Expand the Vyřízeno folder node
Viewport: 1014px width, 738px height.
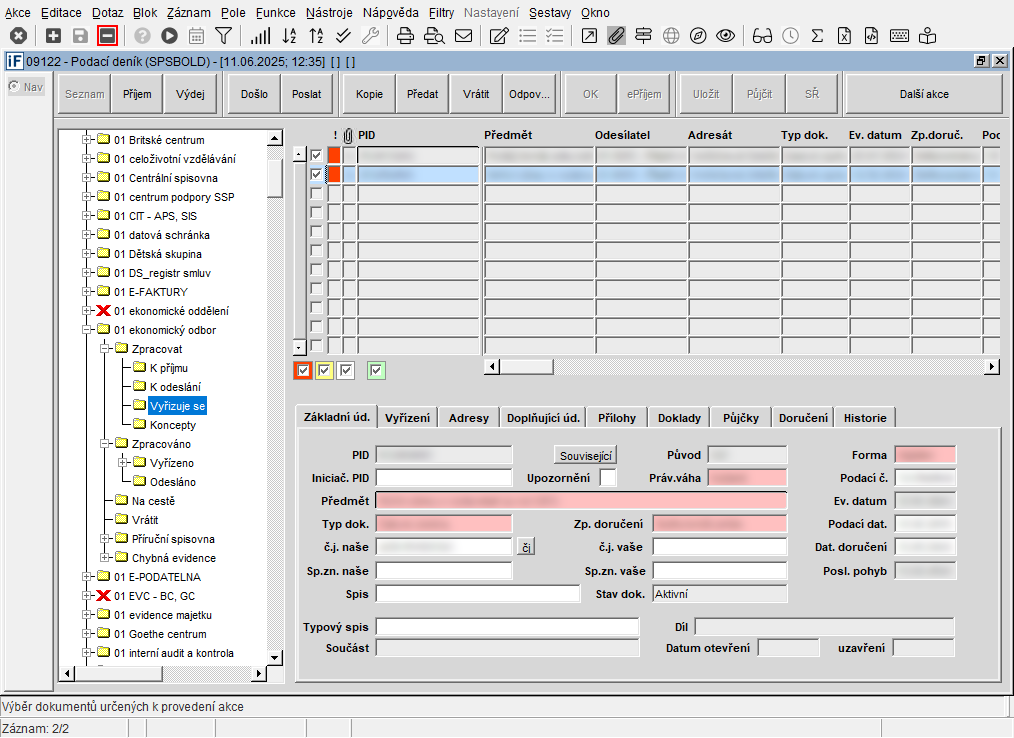click(x=124, y=463)
